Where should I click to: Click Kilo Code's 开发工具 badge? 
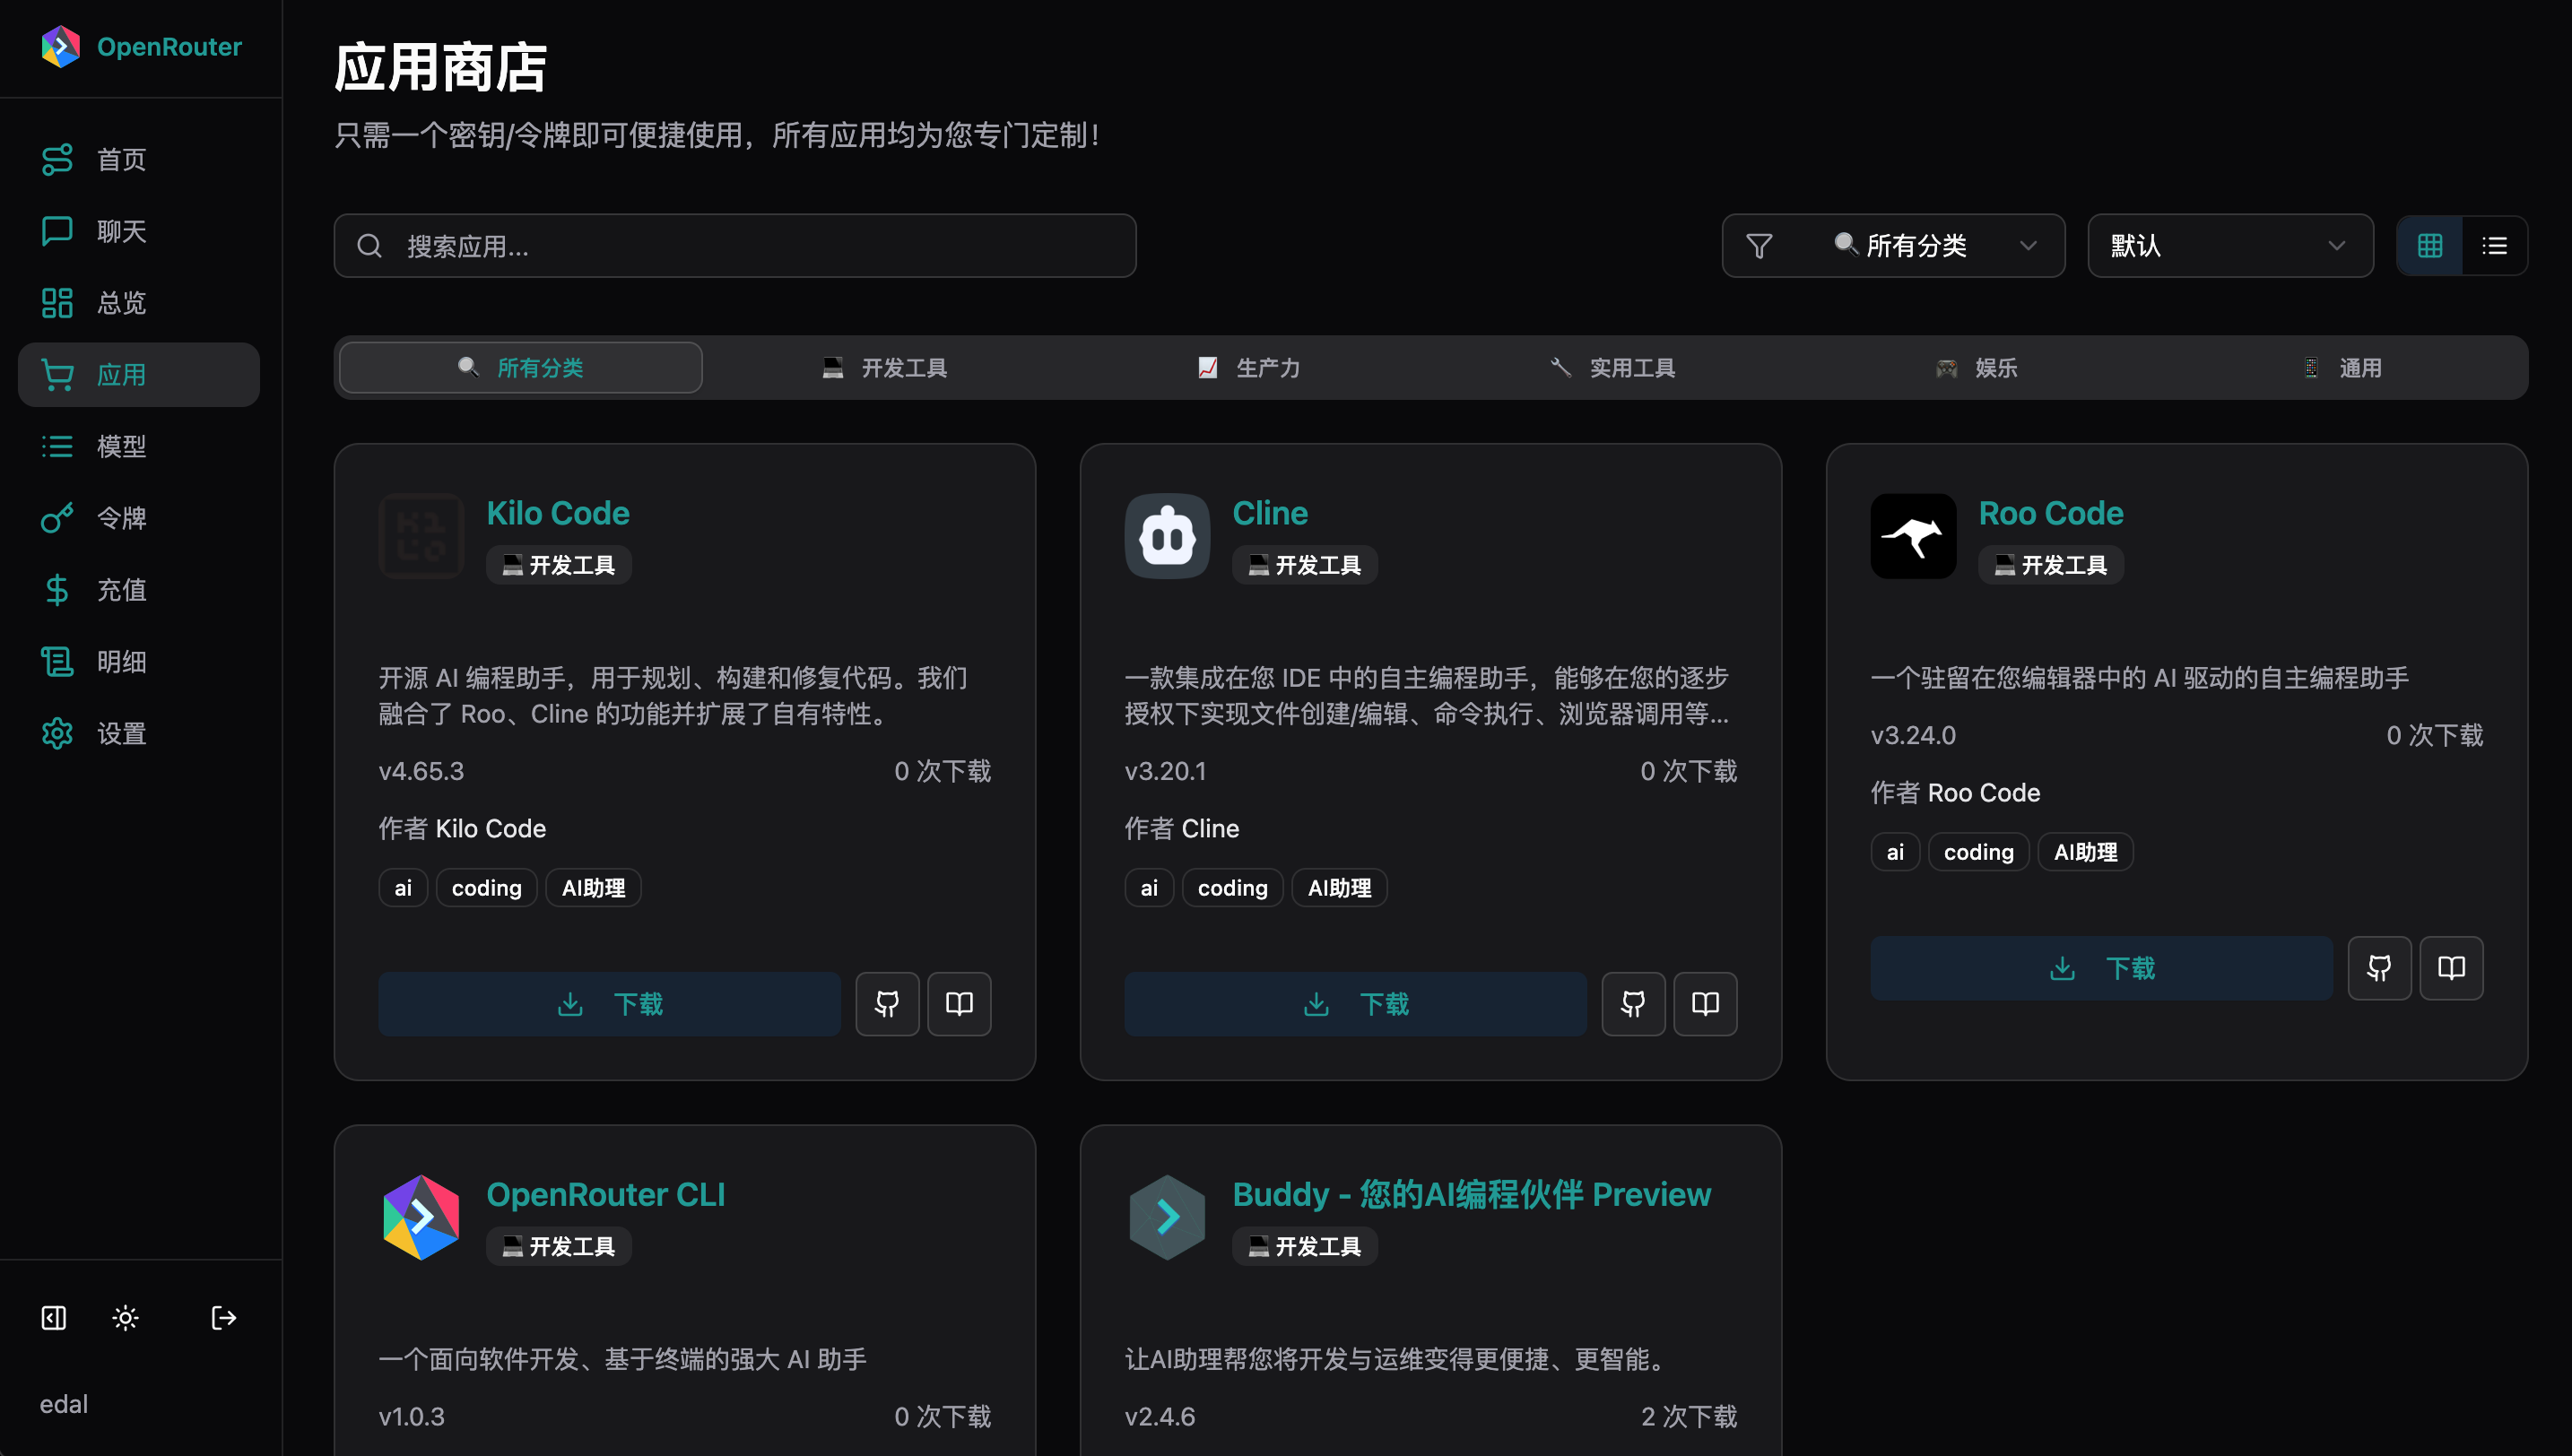point(558,565)
